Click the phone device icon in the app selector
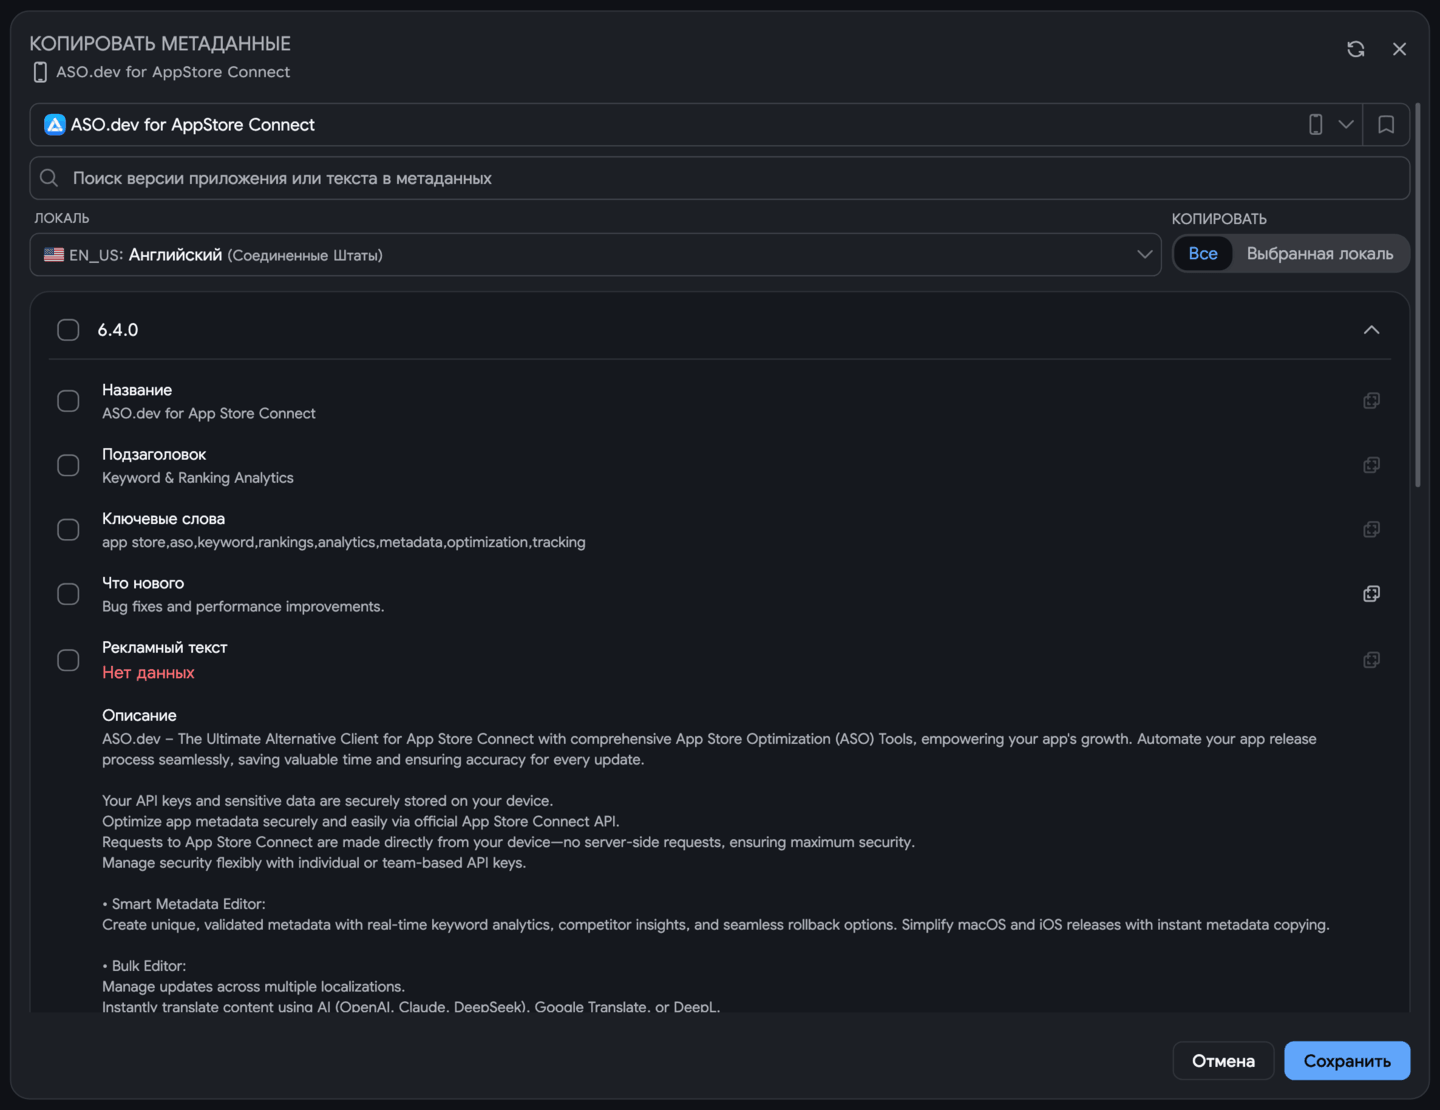The image size is (1440, 1110). (x=1316, y=125)
